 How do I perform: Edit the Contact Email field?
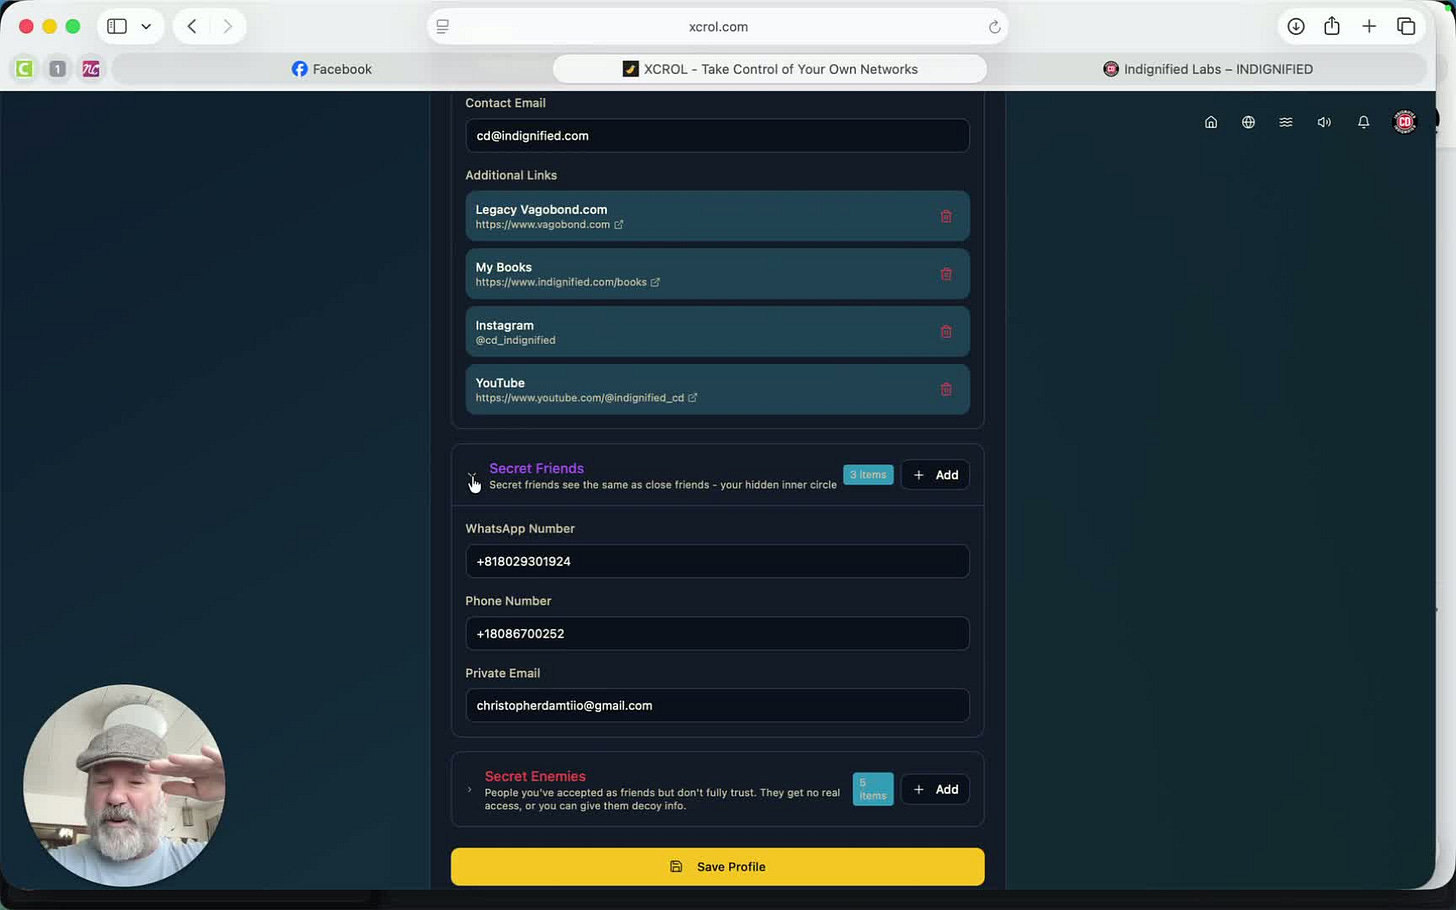coord(717,136)
